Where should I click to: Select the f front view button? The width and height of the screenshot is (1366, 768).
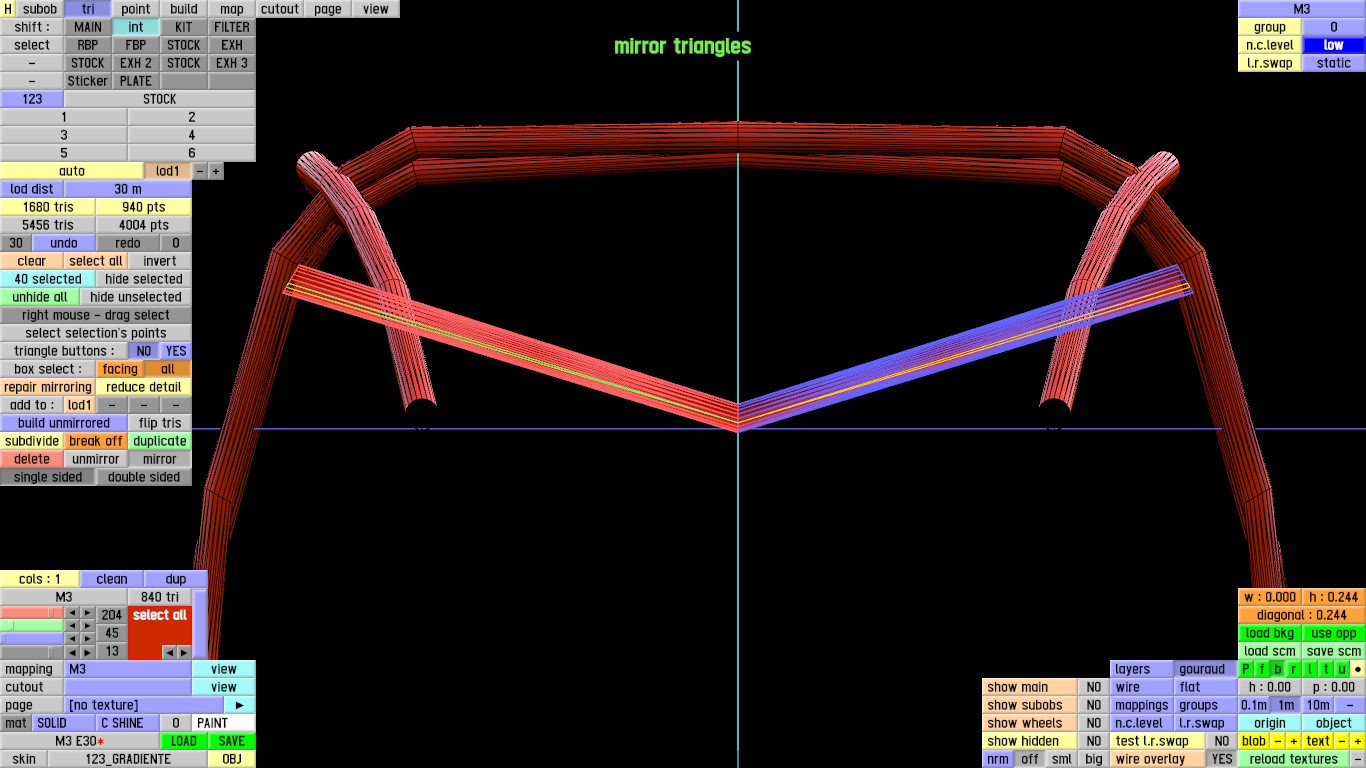click(1262, 669)
